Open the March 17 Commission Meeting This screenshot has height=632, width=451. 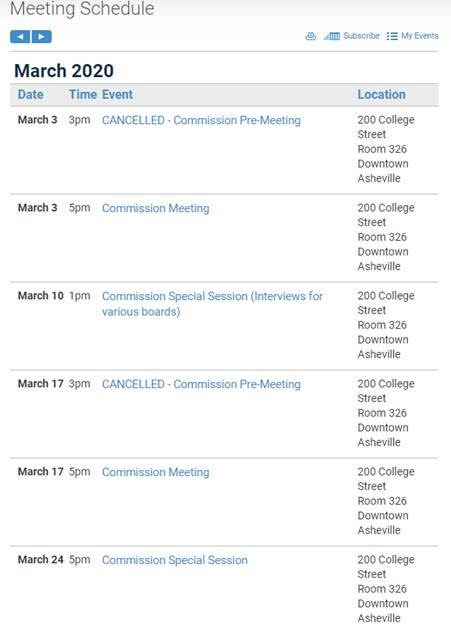click(x=156, y=472)
